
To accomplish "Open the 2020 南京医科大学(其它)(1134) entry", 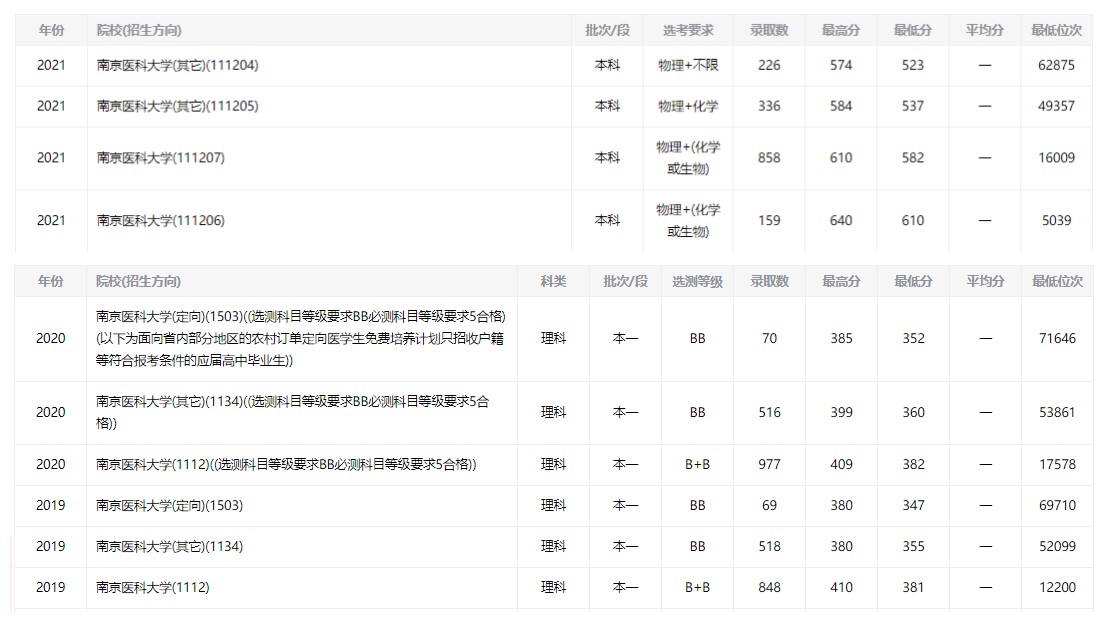I will (293, 412).
